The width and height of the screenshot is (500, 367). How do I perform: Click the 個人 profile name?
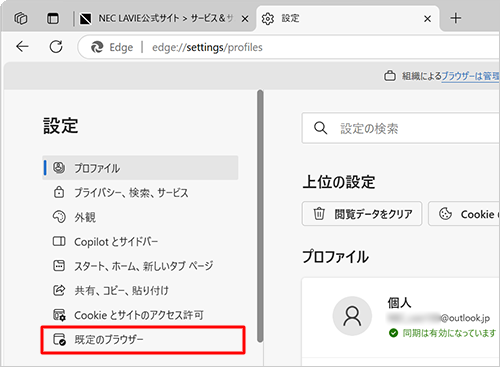(x=399, y=303)
